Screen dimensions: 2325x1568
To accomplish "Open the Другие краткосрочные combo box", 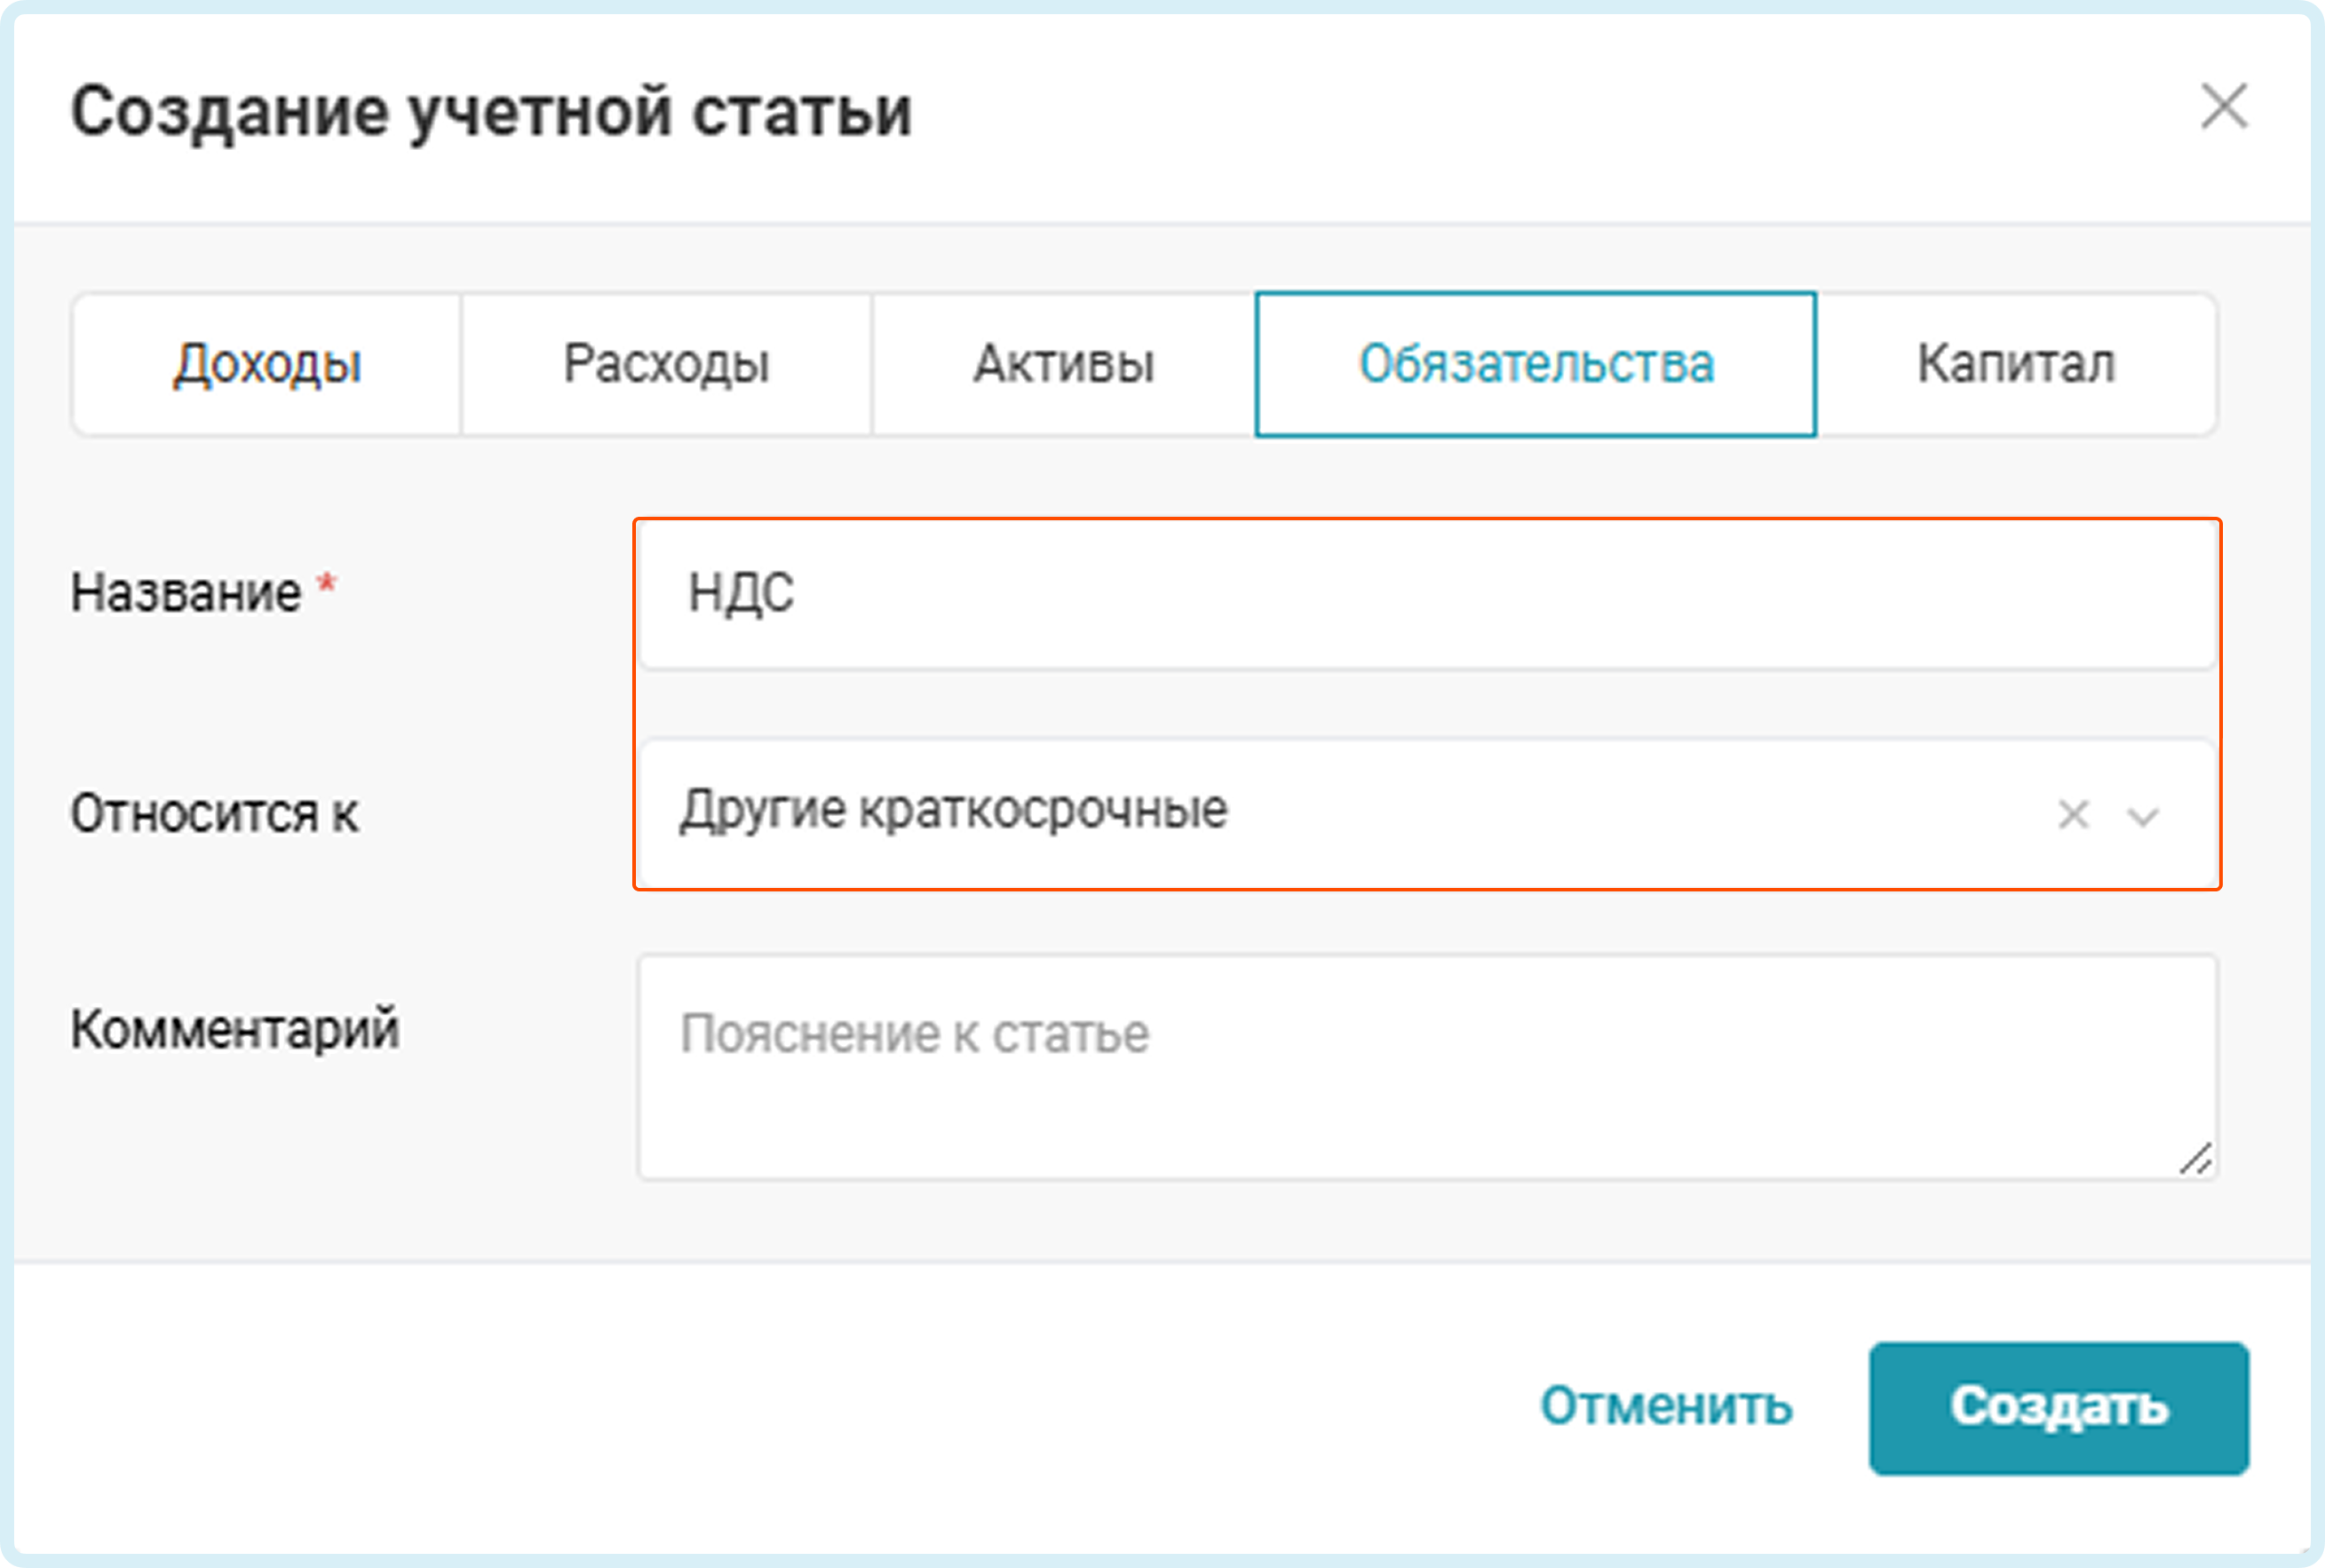I will (x=1300, y=812).
